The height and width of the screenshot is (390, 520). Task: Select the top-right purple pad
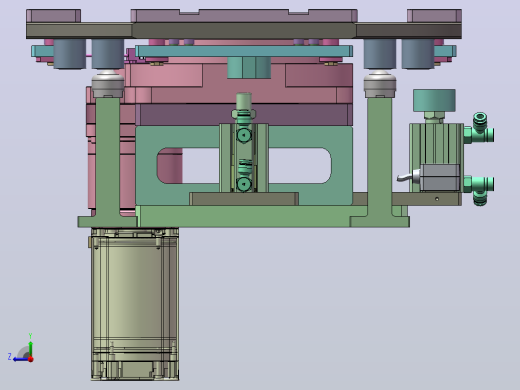pyautogui.click(x=434, y=16)
